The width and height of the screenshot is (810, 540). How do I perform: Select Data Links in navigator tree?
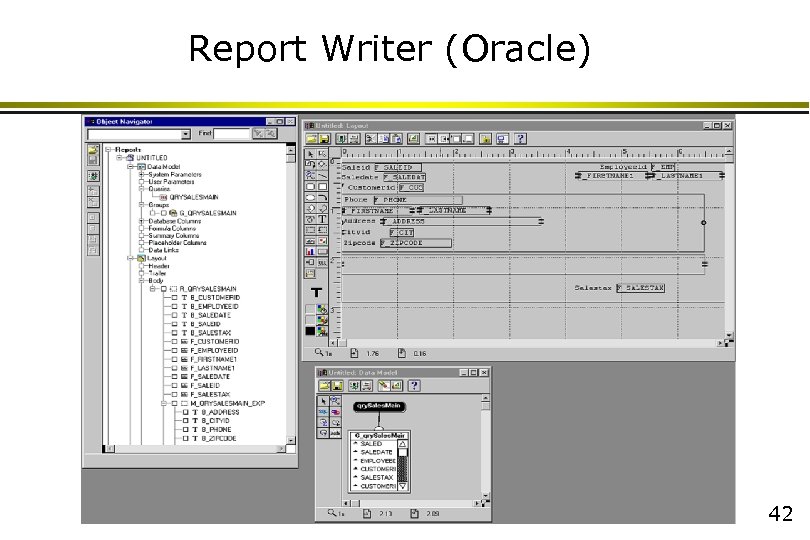pos(163,250)
